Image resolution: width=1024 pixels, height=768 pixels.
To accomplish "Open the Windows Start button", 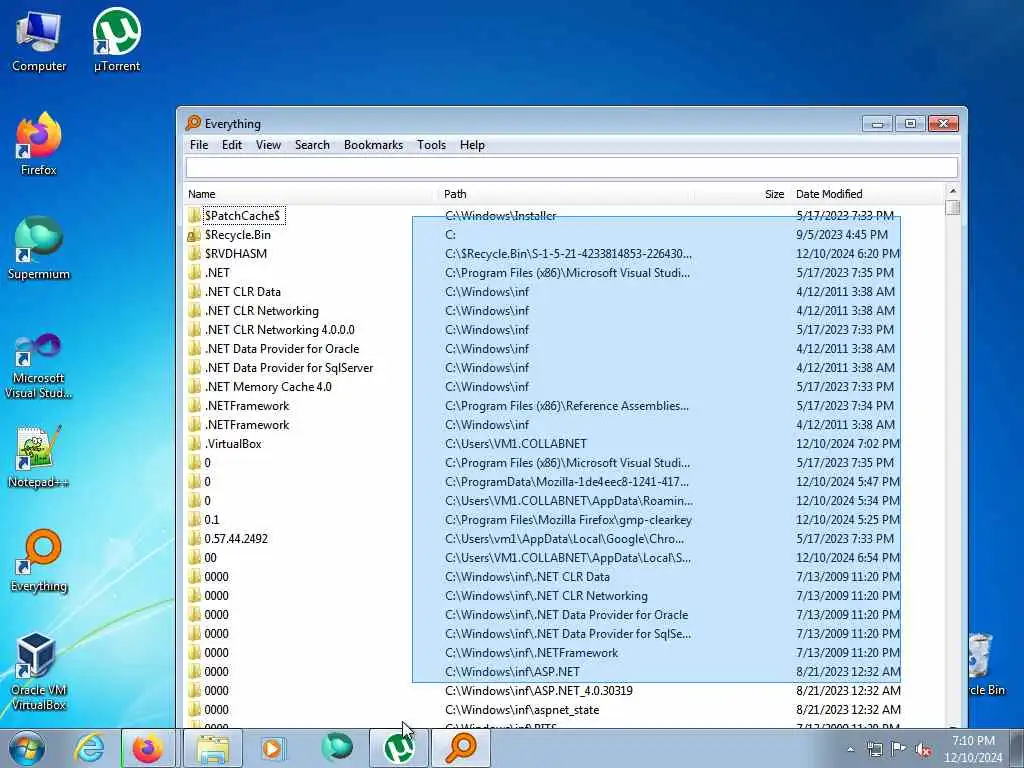I will pyautogui.click(x=27, y=748).
